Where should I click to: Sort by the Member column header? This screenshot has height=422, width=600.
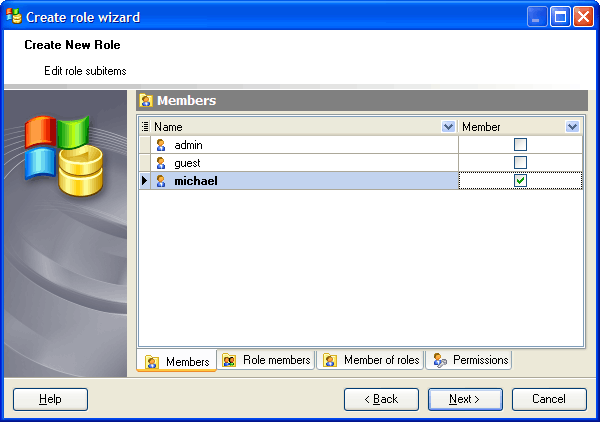(520, 127)
